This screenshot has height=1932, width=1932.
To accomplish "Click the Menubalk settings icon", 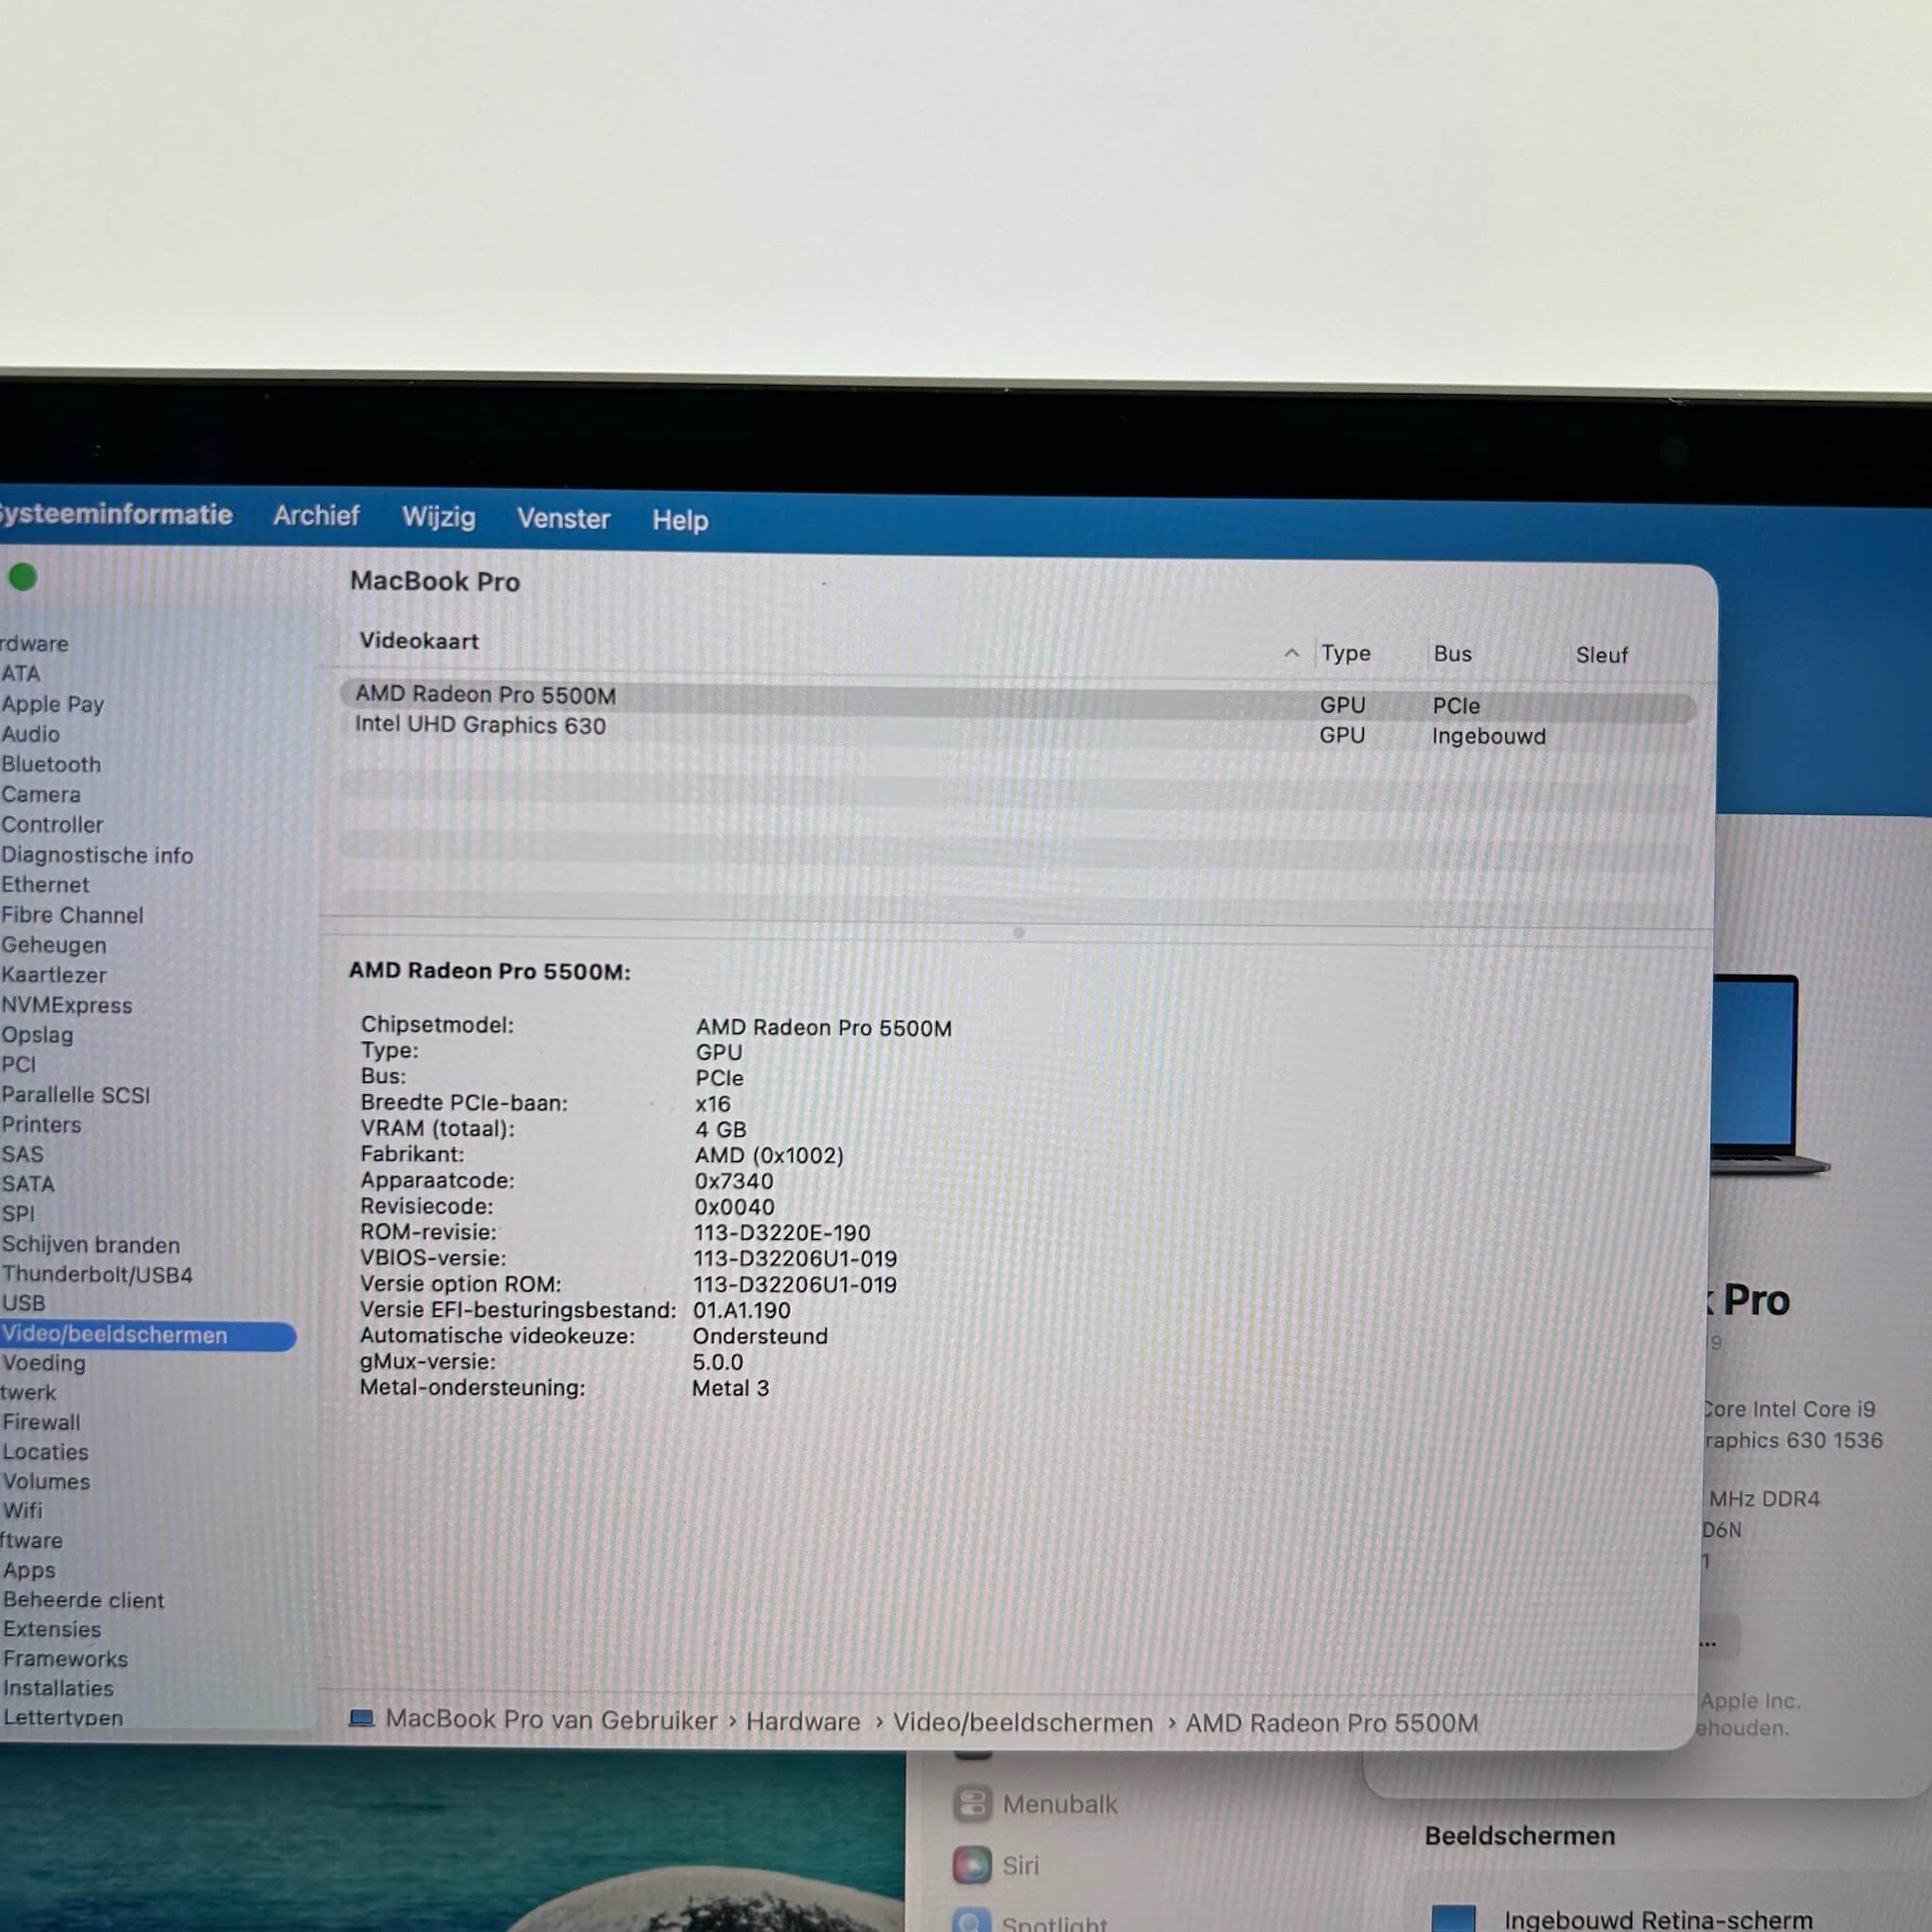I will click(972, 1804).
